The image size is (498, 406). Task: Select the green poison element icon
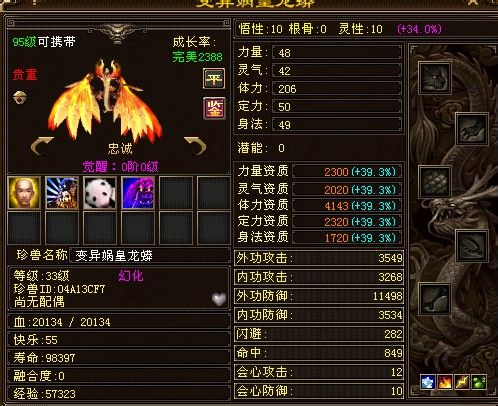(479, 382)
